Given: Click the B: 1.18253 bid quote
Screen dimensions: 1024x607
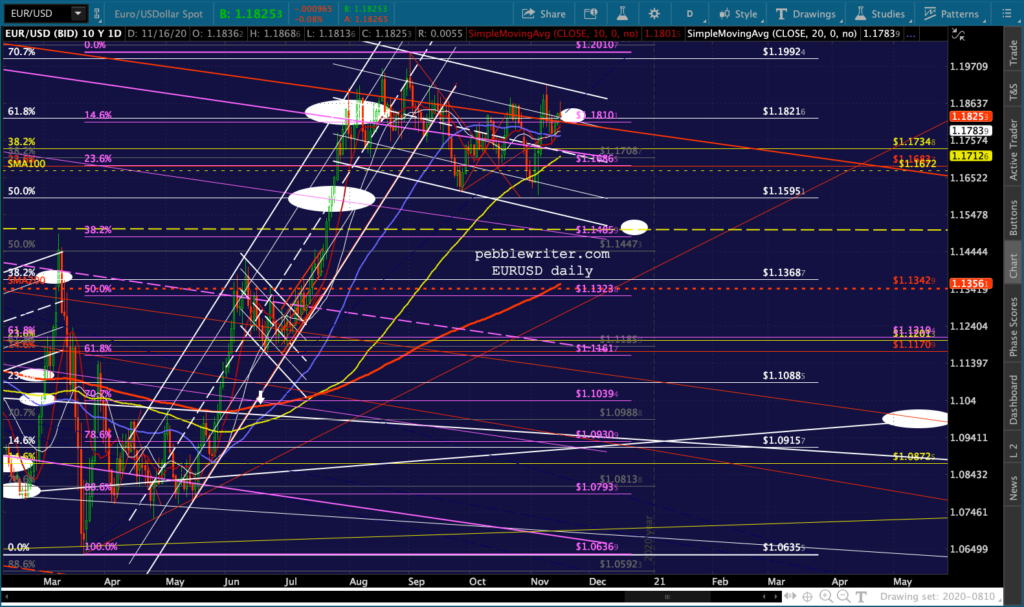Looking at the screenshot, I should click(251, 14).
